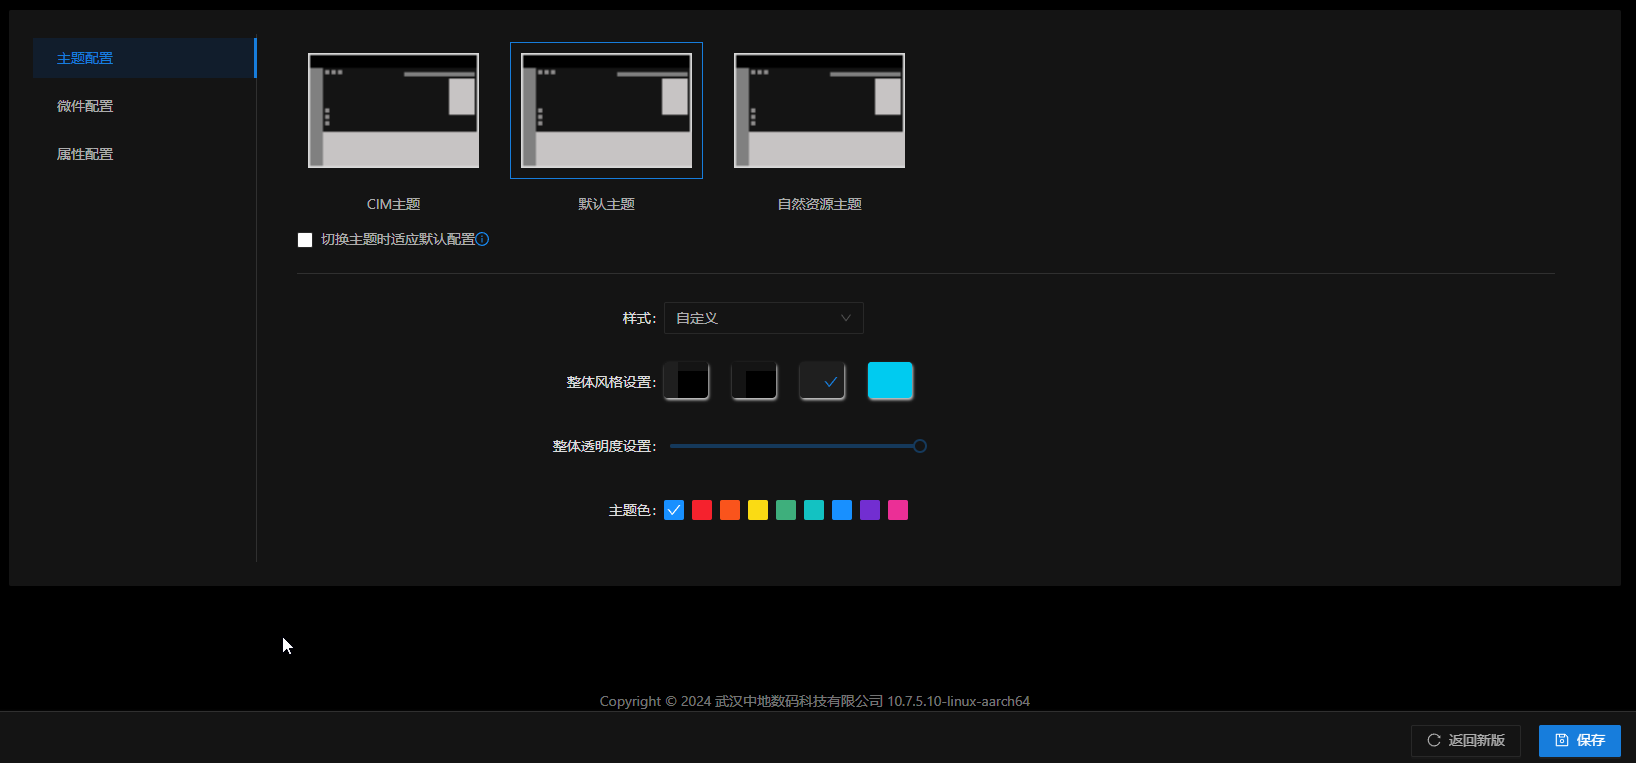Select the checked blue theme color
Image resolution: width=1636 pixels, height=763 pixels.
(674, 510)
